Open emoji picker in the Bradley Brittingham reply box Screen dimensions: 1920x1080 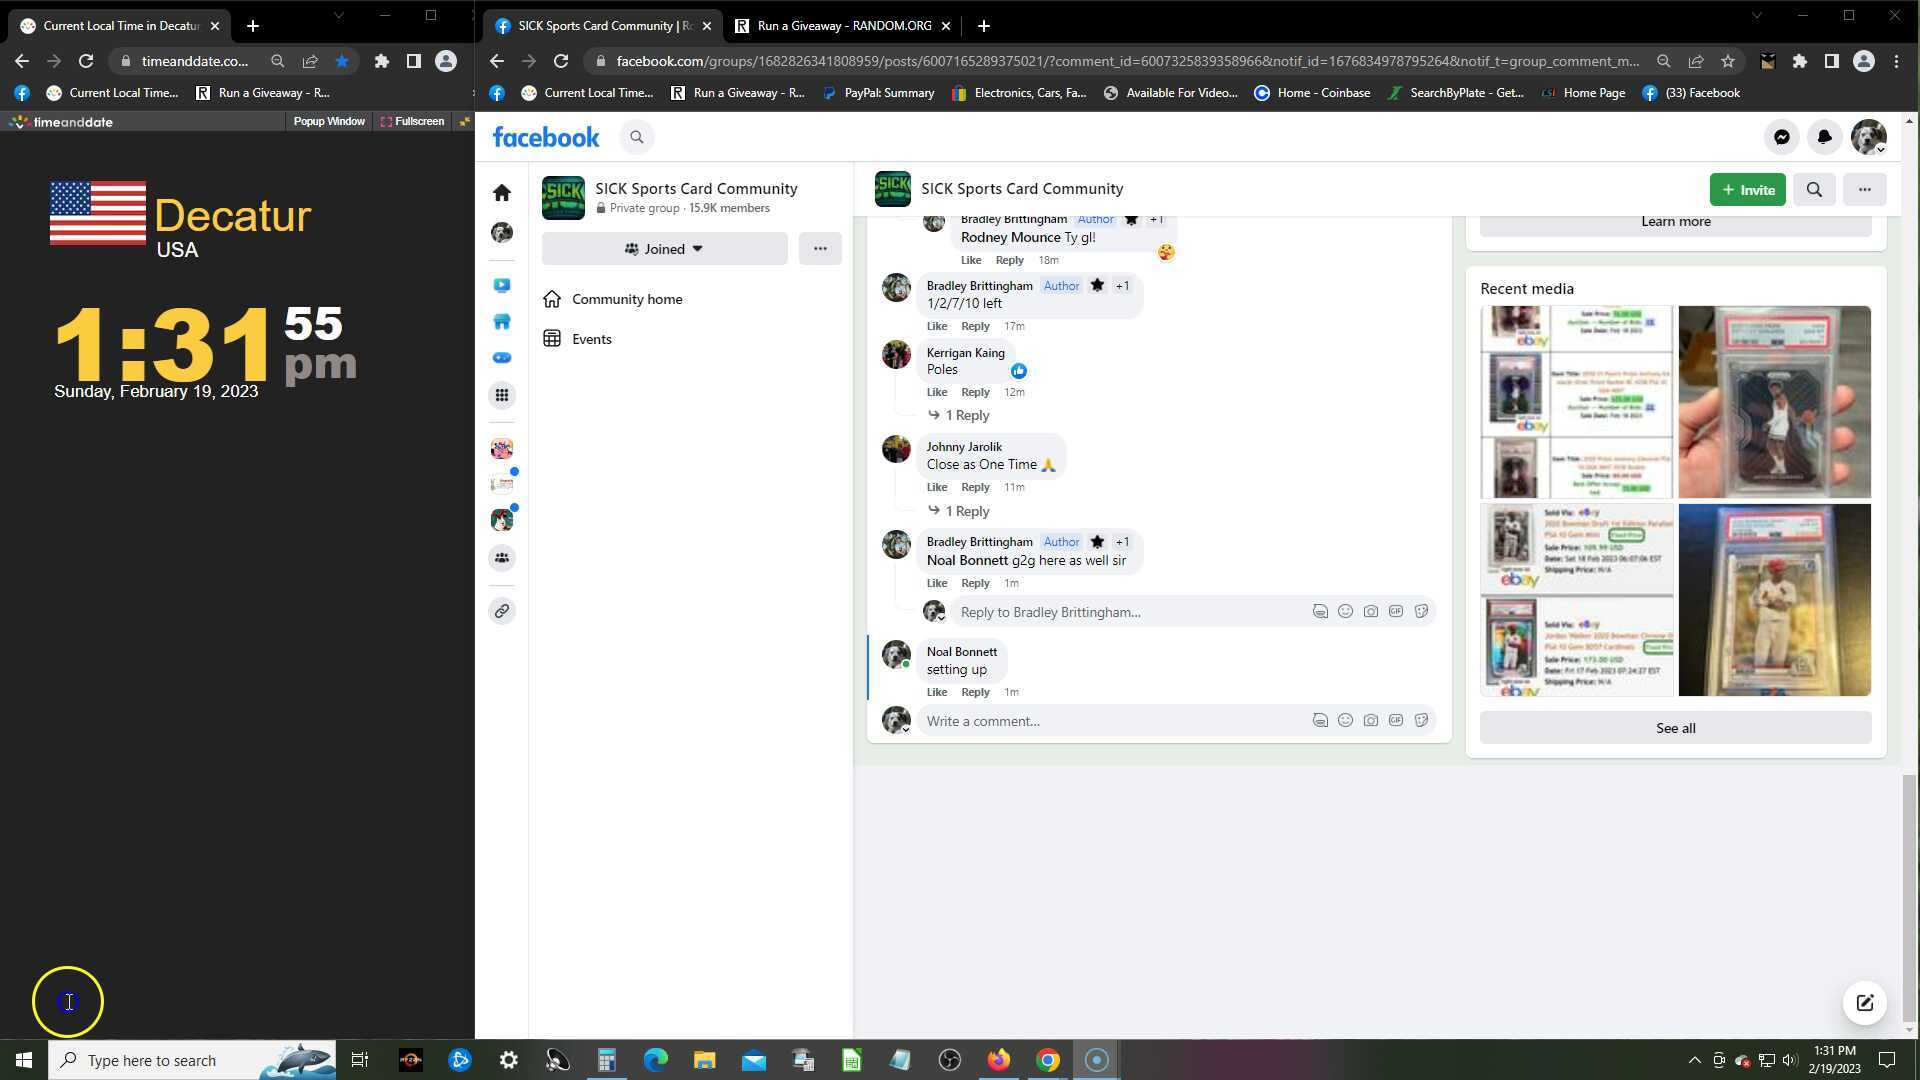tap(1345, 611)
